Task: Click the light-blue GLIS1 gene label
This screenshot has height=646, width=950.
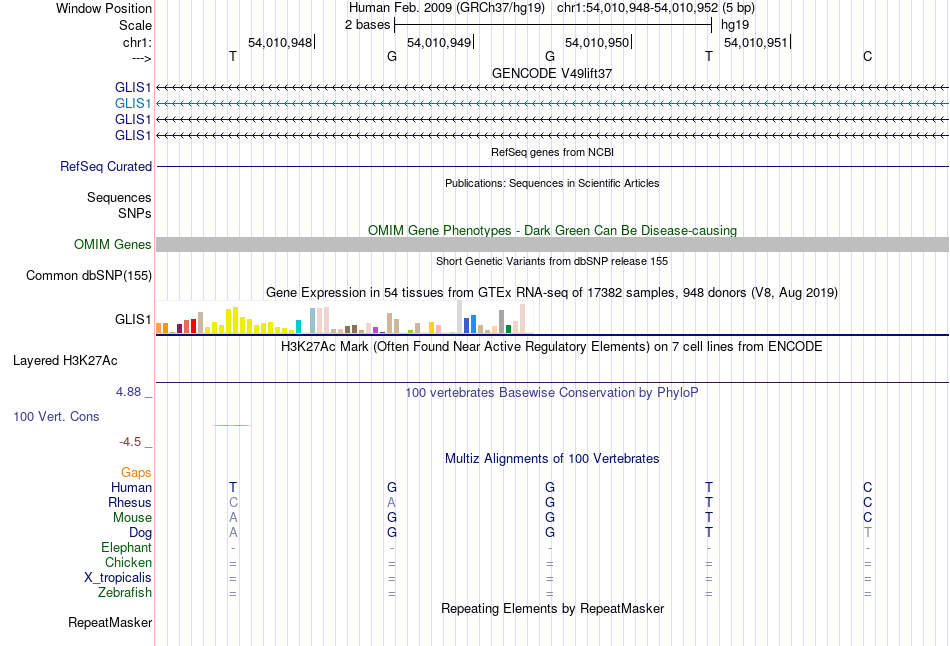Action: (x=133, y=104)
